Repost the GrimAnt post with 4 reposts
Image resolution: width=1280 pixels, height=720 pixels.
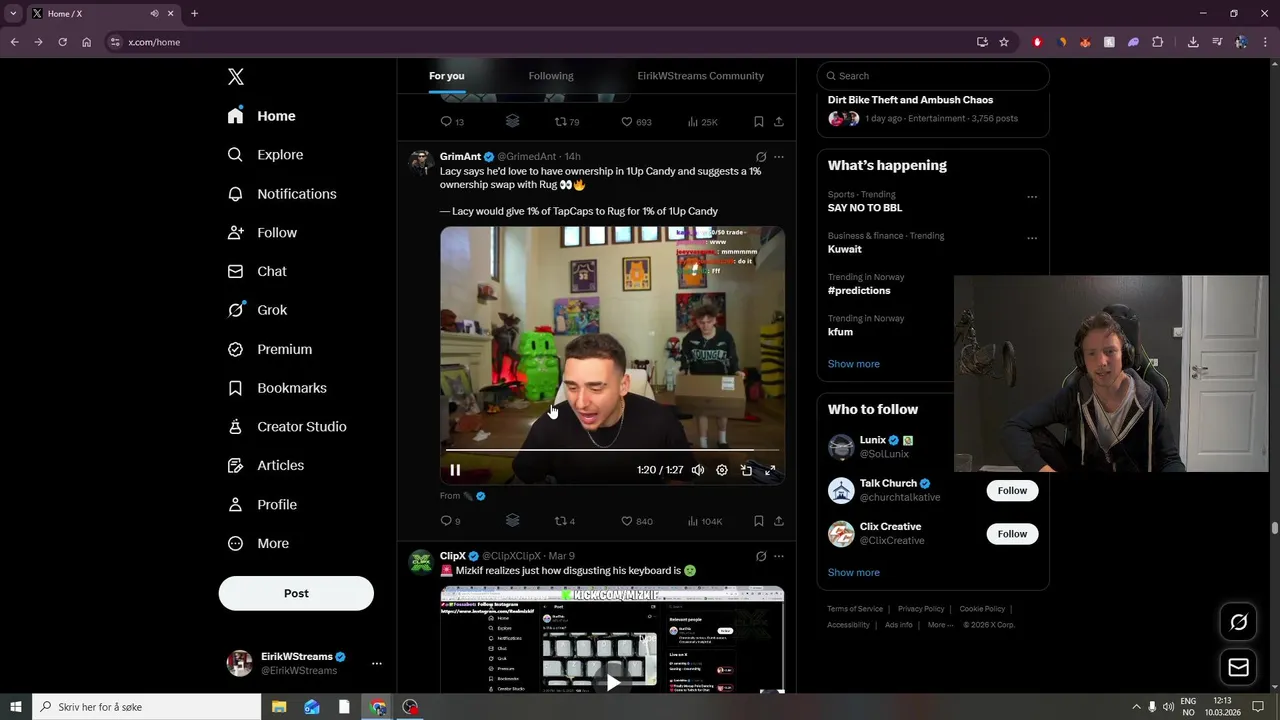pyautogui.click(x=565, y=521)
